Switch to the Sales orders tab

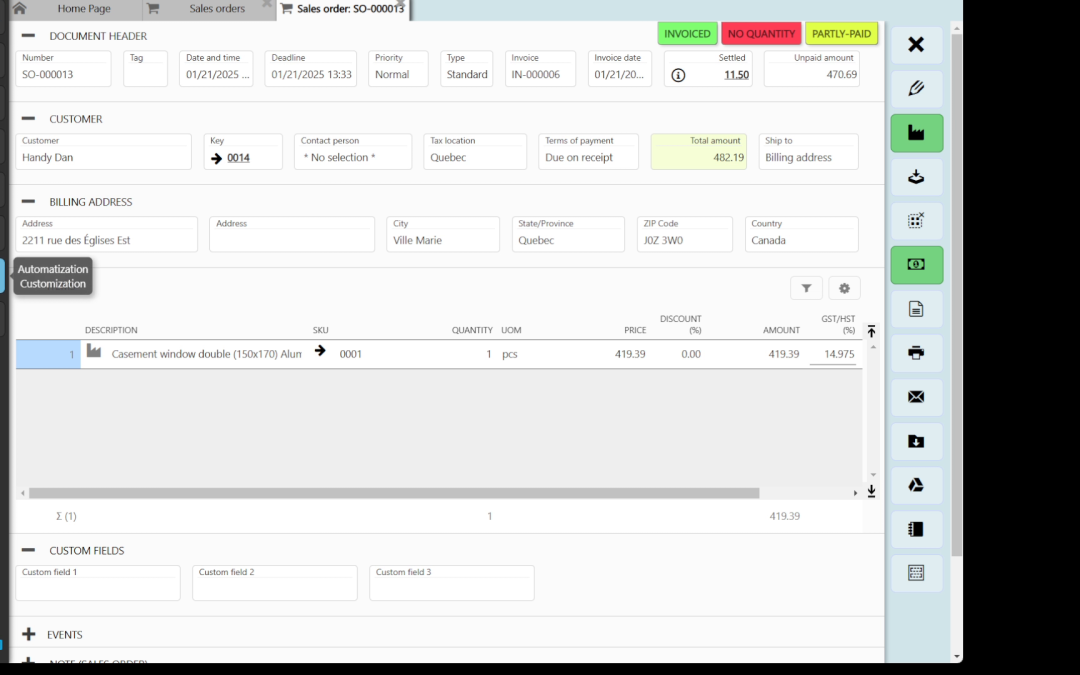[217, 9]
